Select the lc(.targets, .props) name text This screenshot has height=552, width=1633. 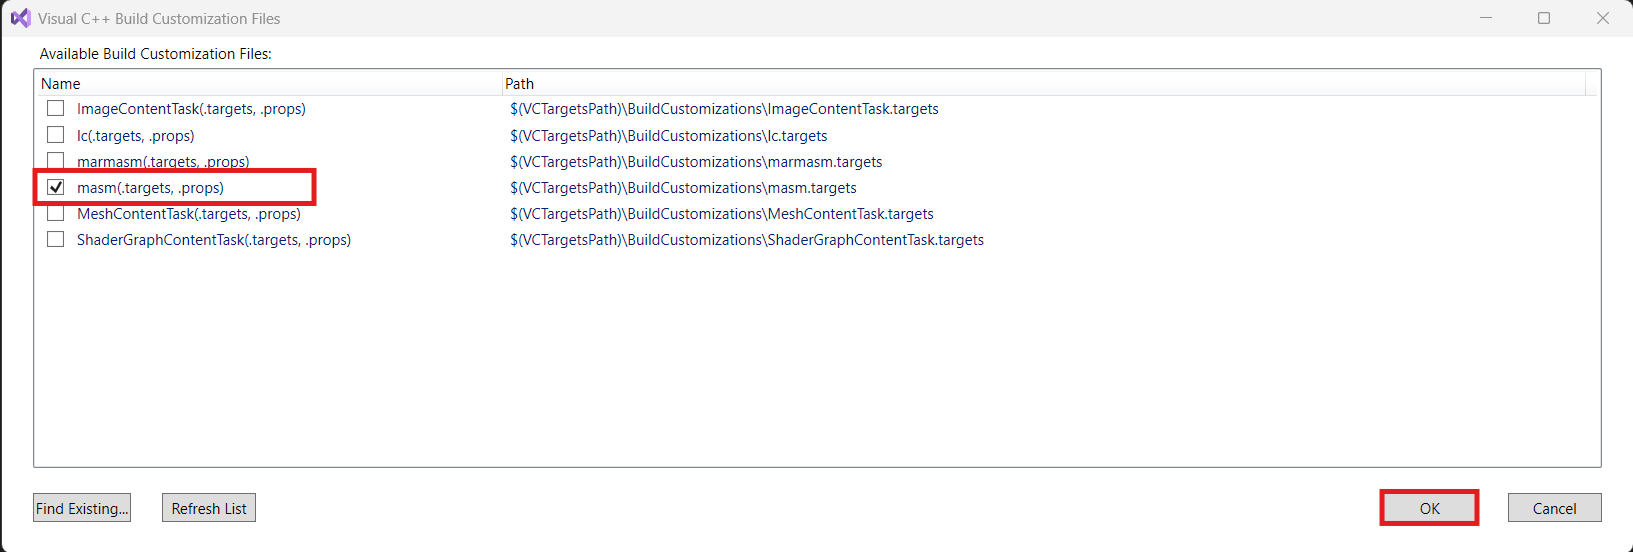136,136
